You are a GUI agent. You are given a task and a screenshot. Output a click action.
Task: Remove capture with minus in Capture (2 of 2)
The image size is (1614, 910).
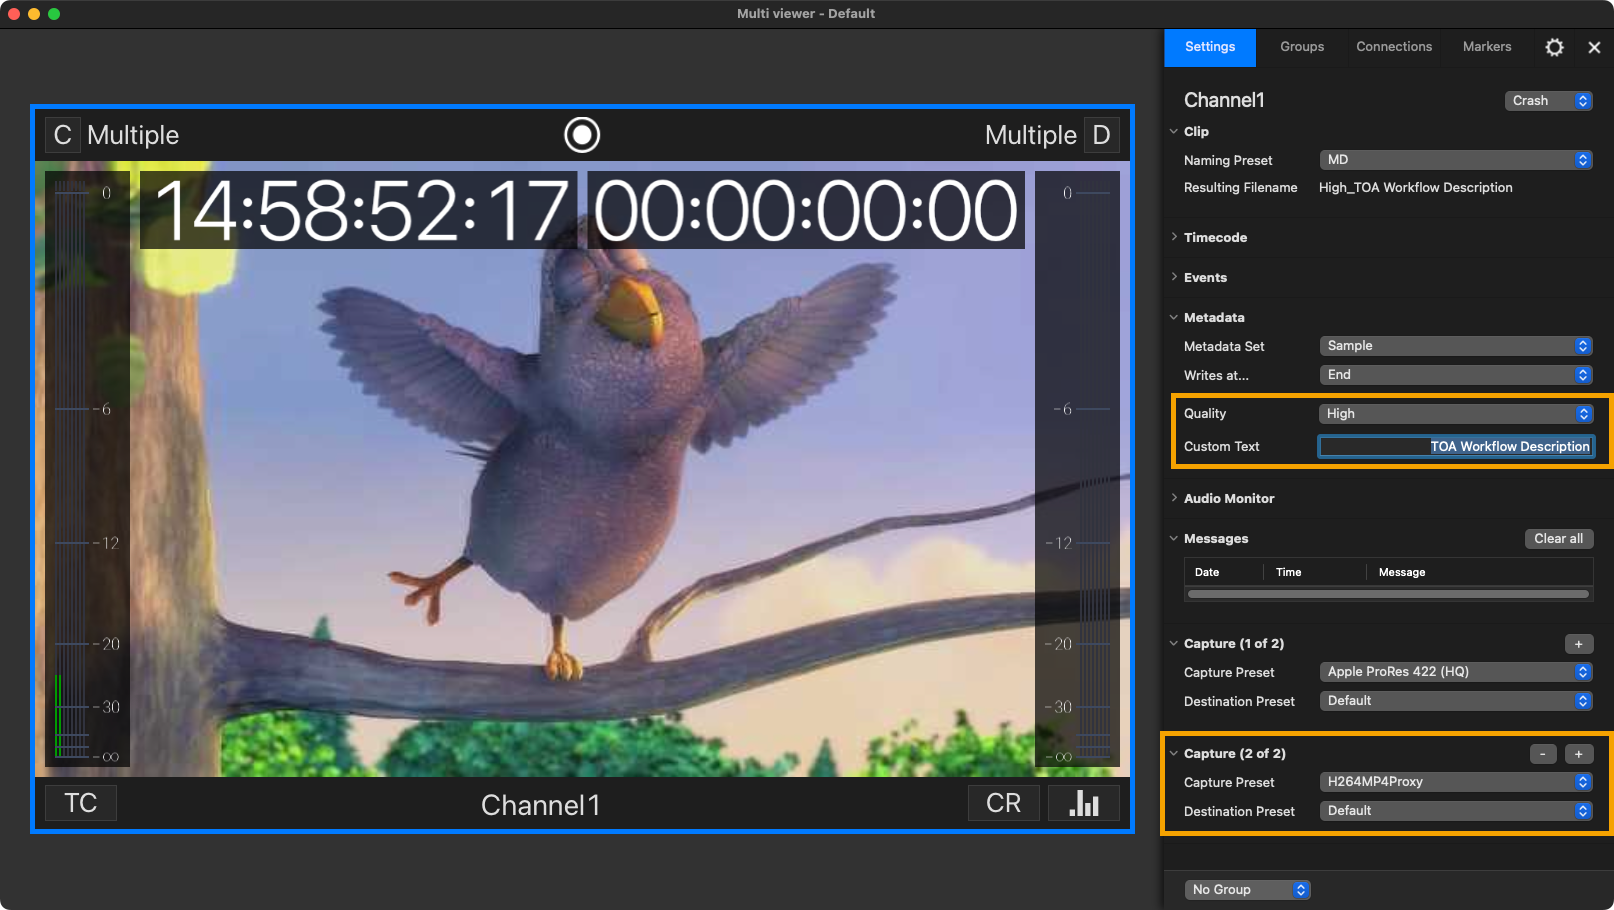[x=1543, y=754]
